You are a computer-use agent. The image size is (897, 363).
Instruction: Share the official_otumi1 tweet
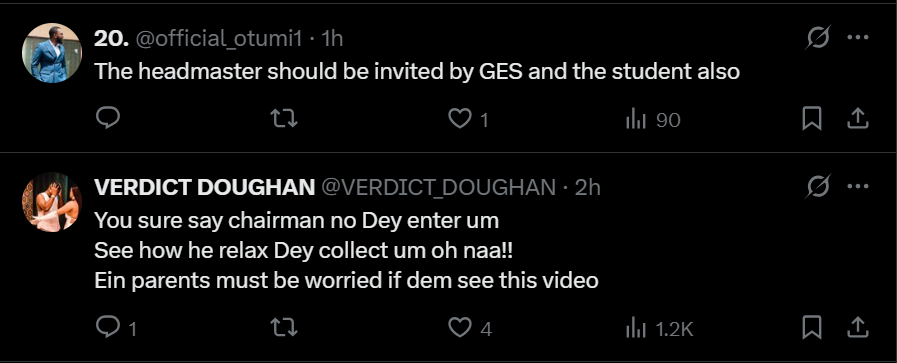click(858, 119)
